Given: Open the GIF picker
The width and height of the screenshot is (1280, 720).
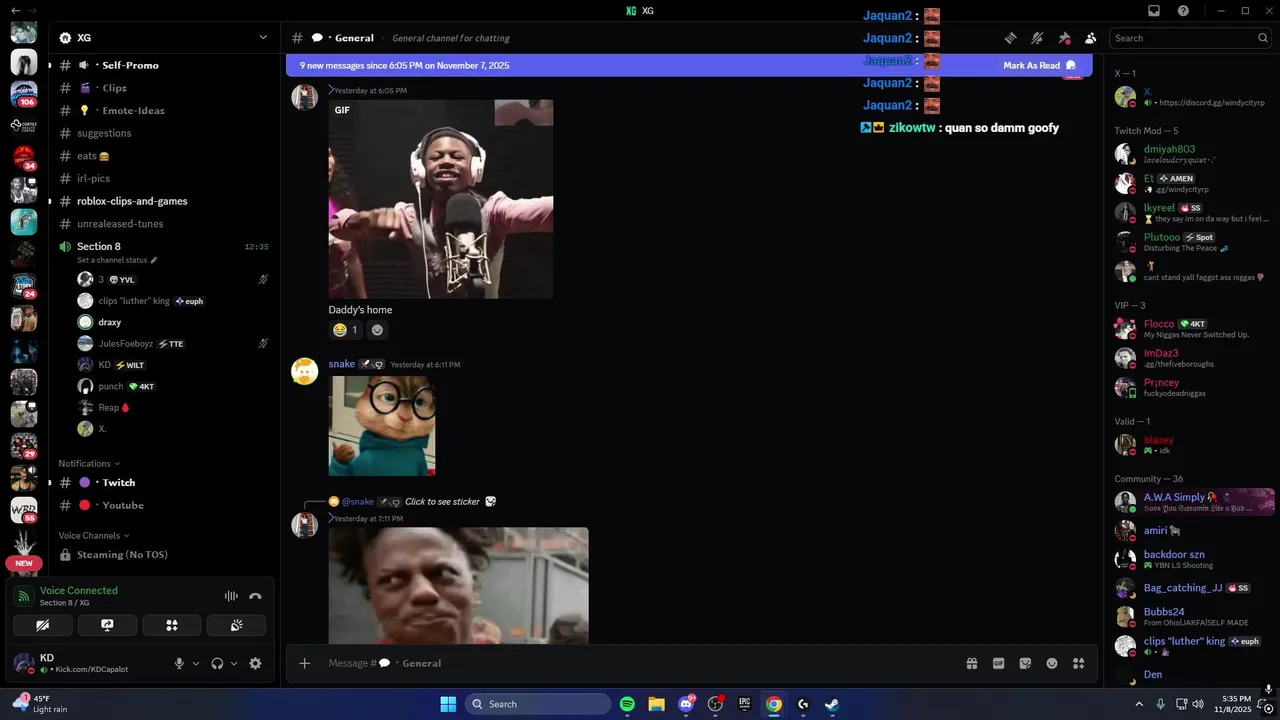Looking at the screenshot, I should (x=998, y=663).
